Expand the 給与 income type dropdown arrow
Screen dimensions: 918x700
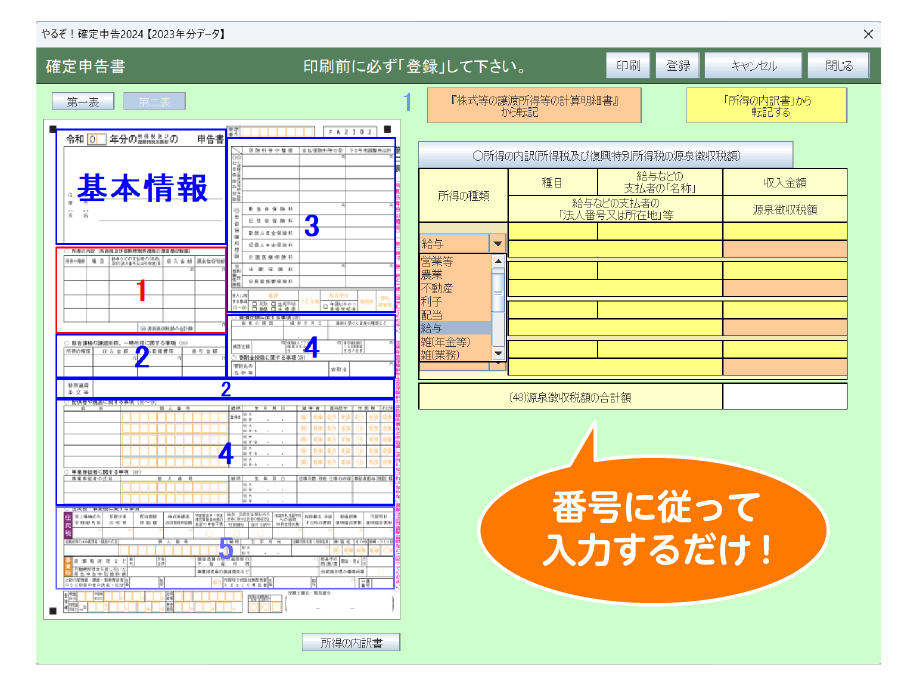[498, 243]
